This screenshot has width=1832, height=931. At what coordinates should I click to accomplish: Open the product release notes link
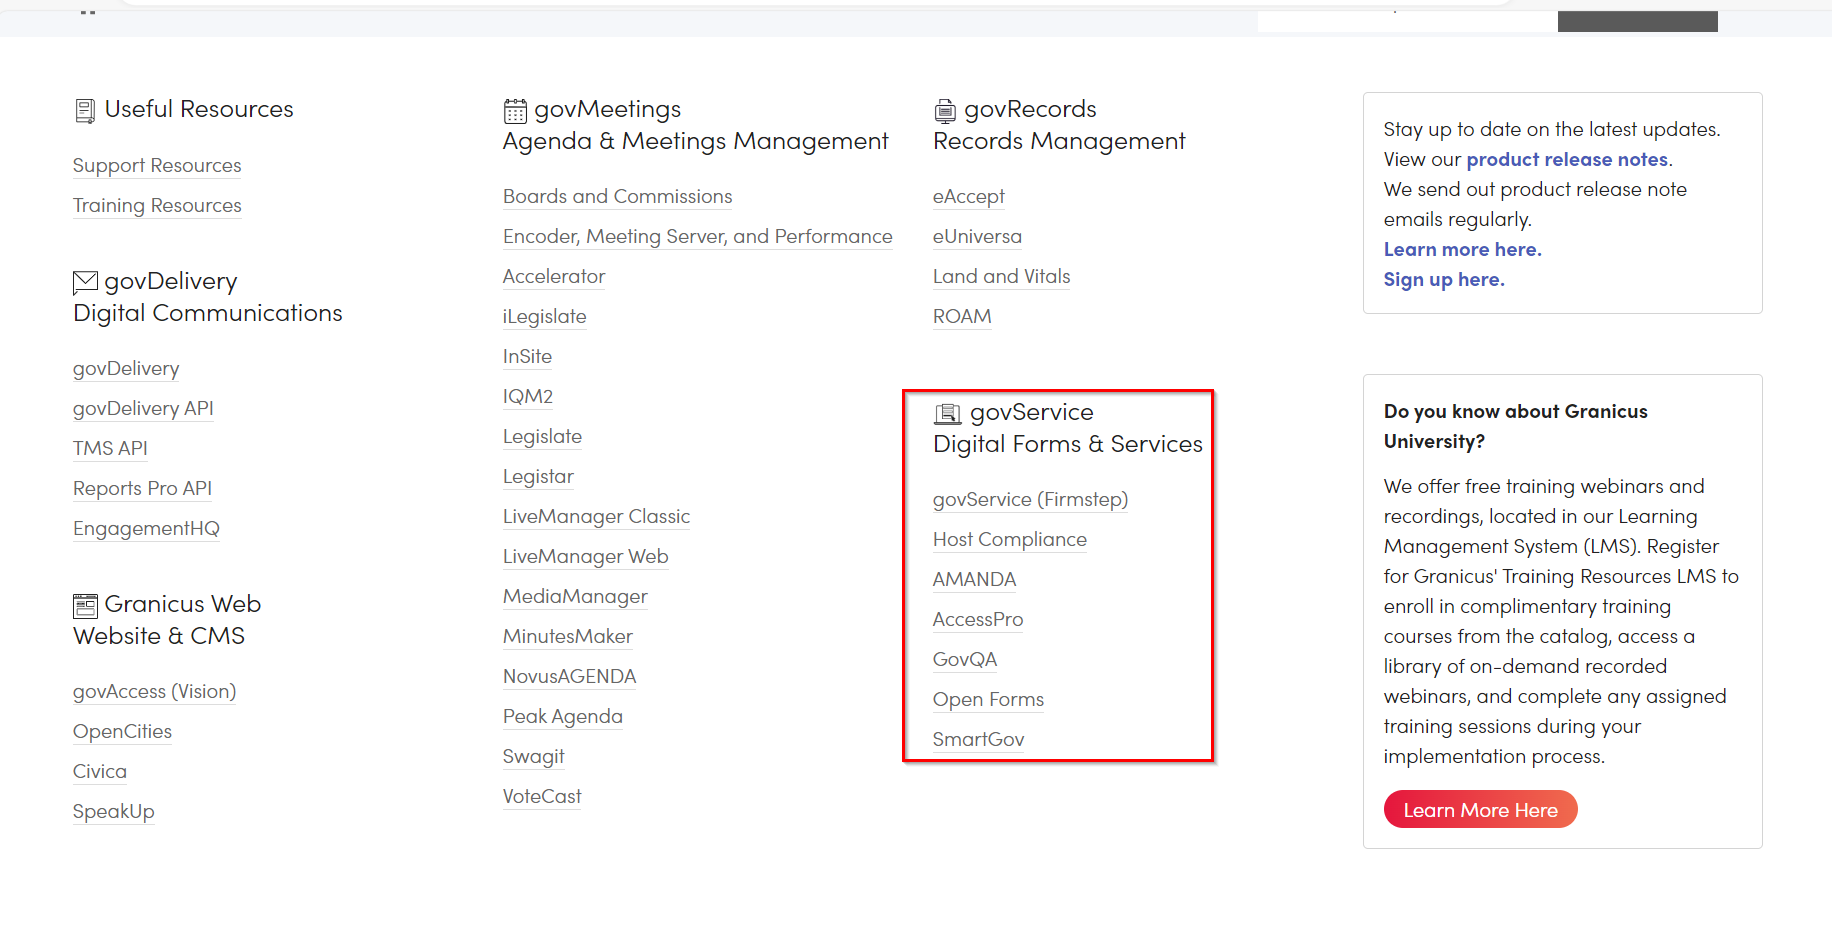(x=1566, y=159)
